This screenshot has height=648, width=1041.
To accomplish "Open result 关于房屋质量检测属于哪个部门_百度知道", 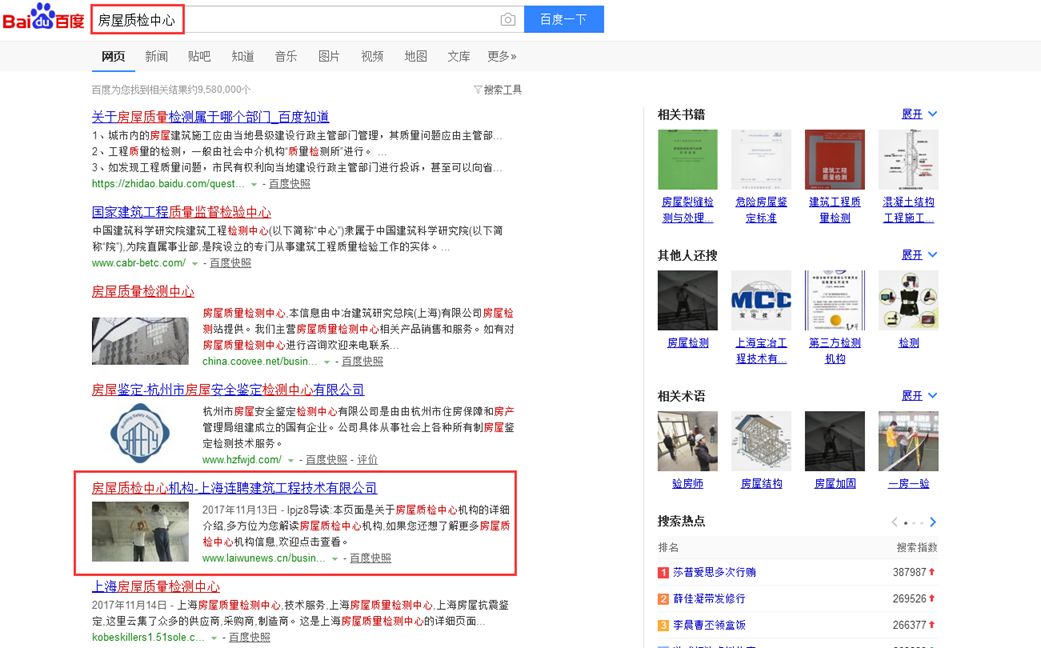I will point(210,117).
